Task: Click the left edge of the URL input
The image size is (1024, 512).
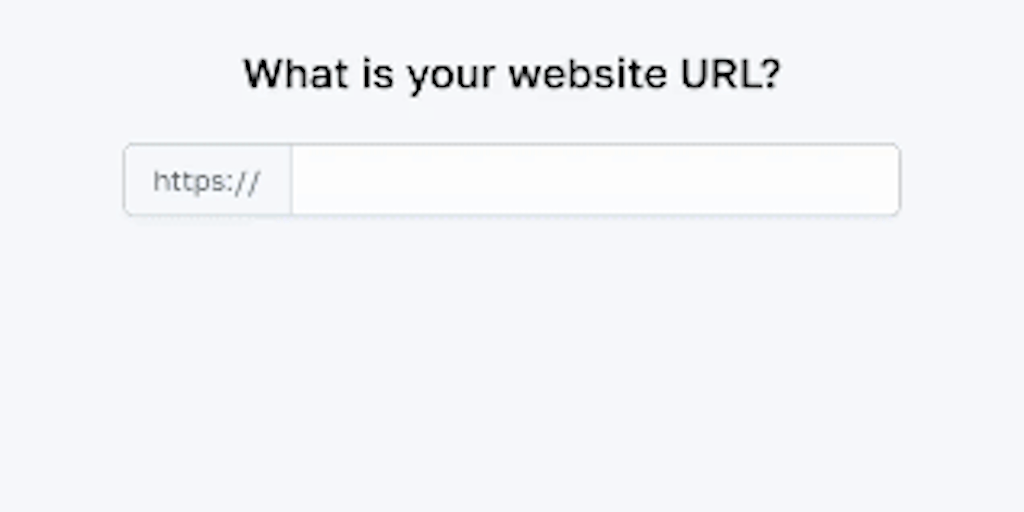Action: coord(304,180)
